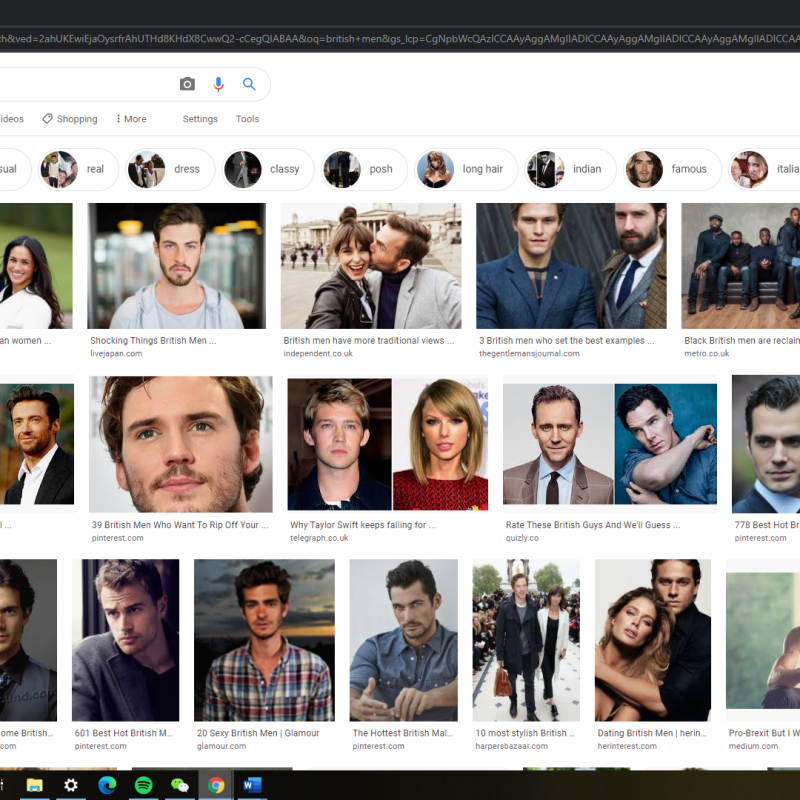Image resolution: width=800 pixels, height=800 pixels.
Task: Launch WeChat from the taskbar
Action: (180, 785)
